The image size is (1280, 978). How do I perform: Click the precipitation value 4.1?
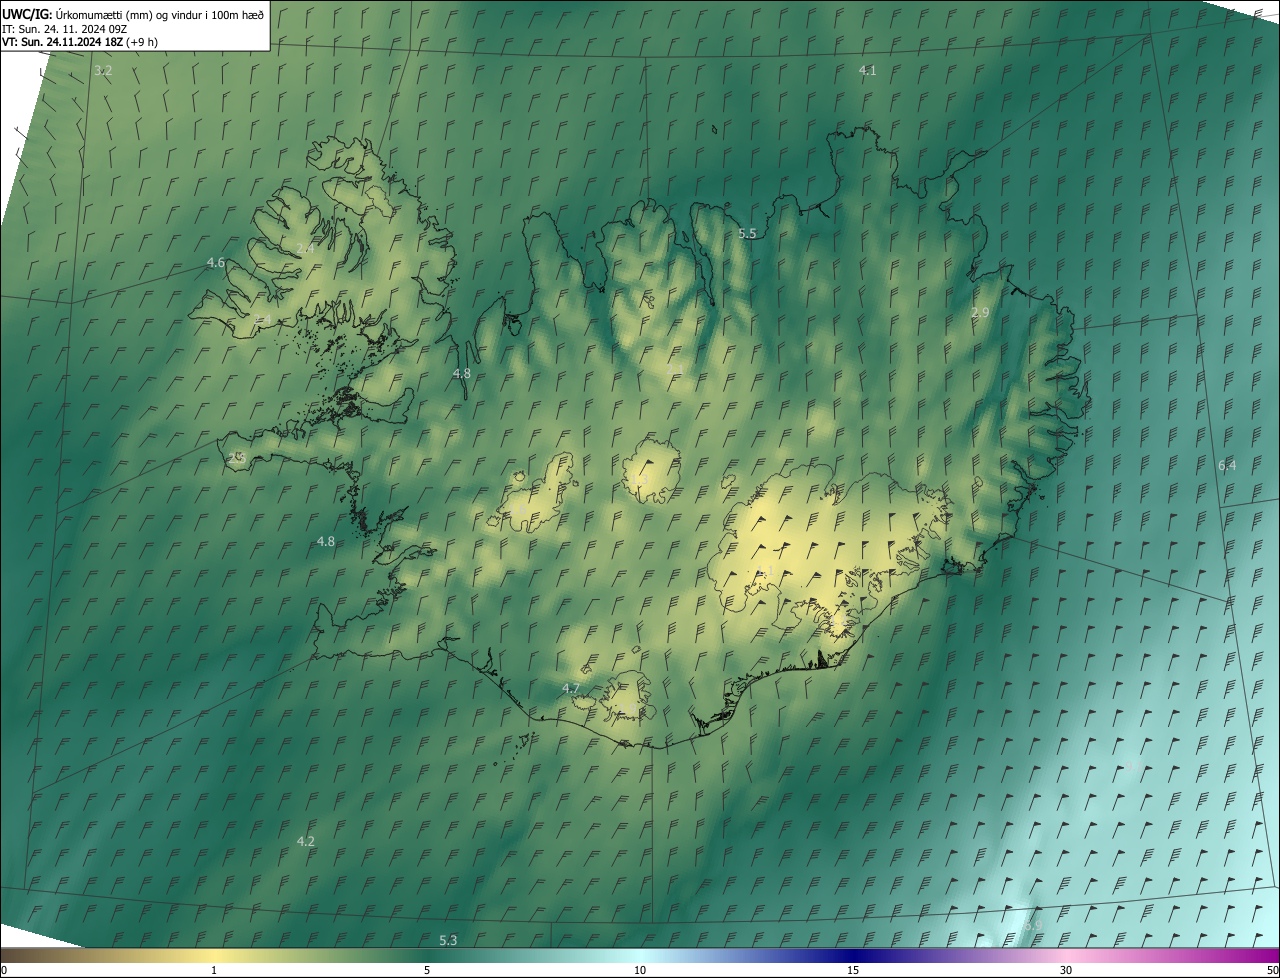click(867, 70)
